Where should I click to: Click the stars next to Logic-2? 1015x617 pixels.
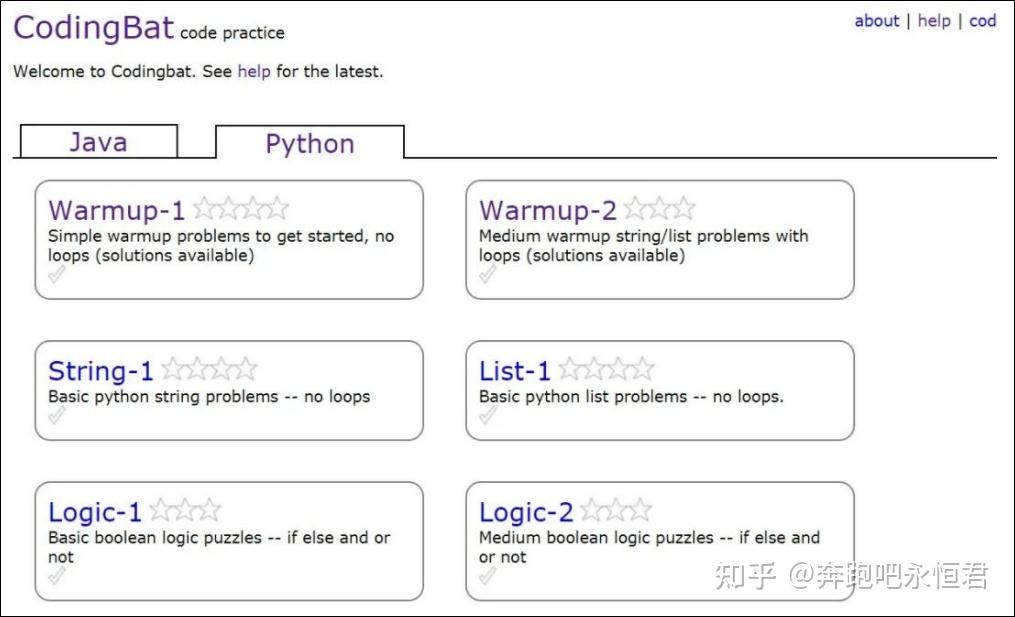pyautogui.click(x=615, y=511)
